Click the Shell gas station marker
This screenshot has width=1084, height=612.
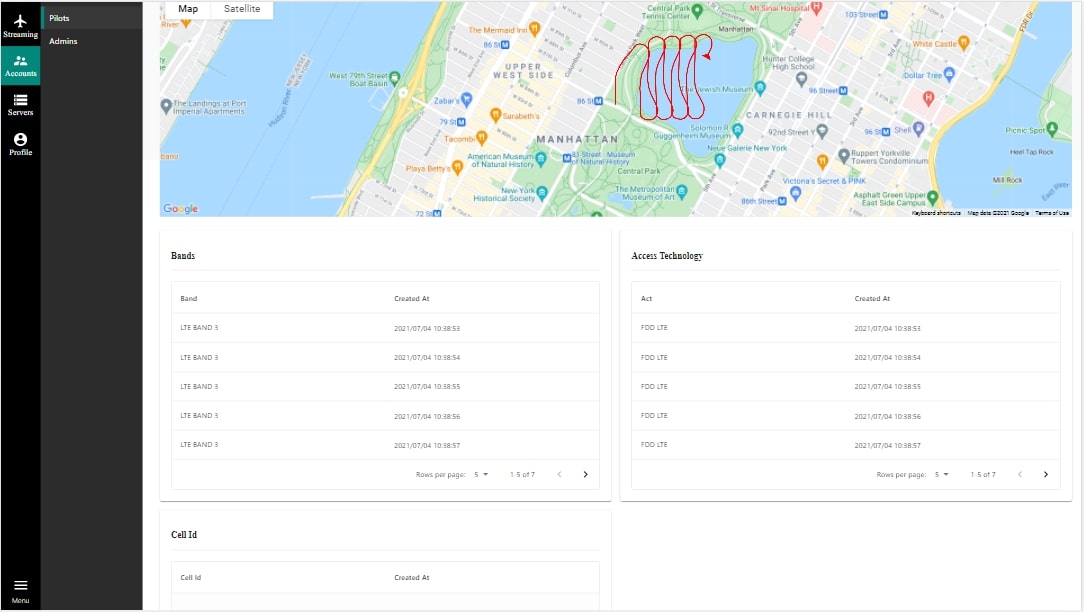point(918,128)
